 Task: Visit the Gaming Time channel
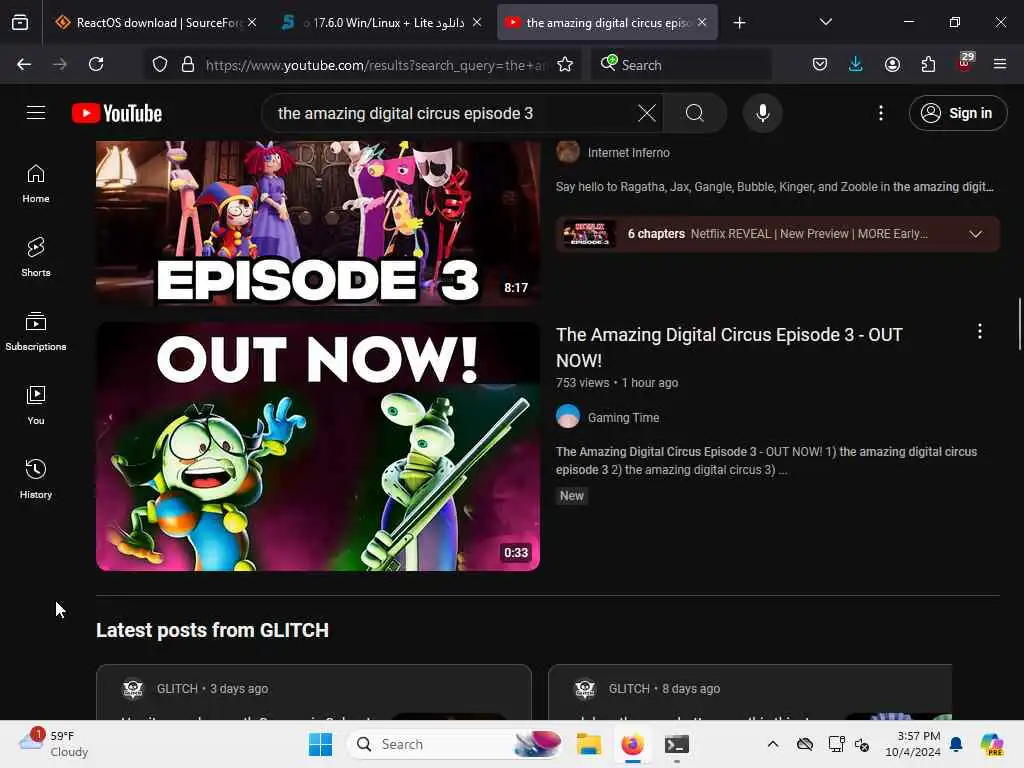[623, 418]
